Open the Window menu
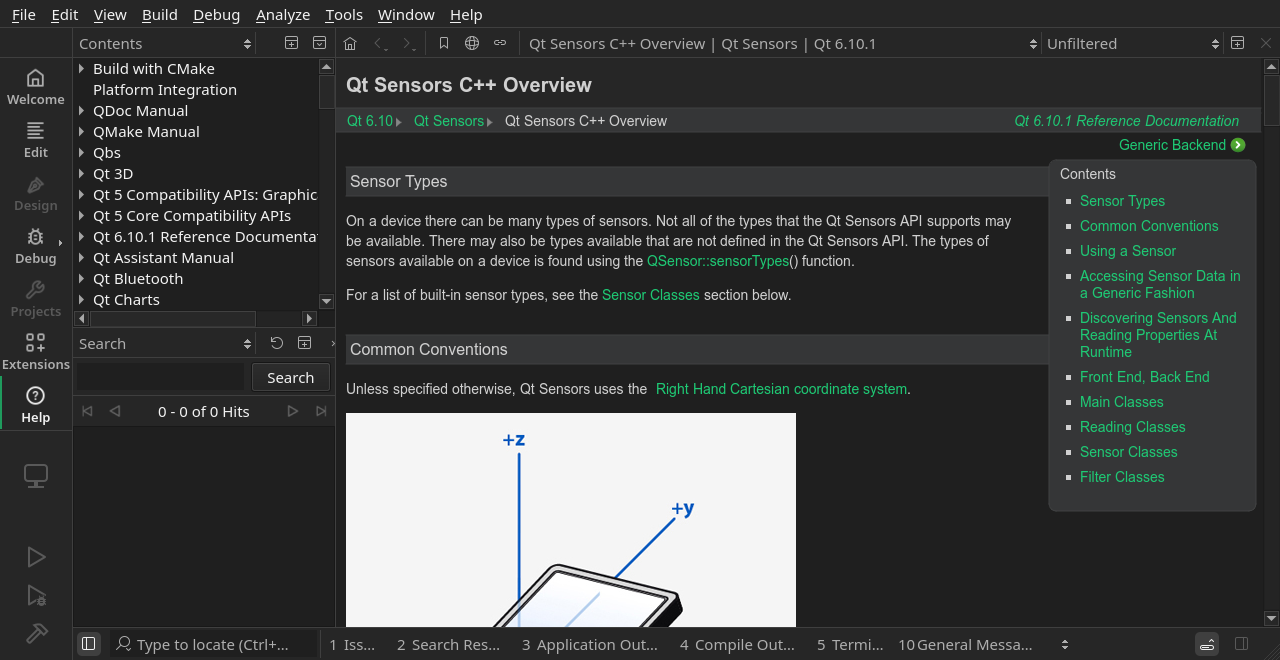Screen dimensions: 1280x660 (x=406, y=14)
